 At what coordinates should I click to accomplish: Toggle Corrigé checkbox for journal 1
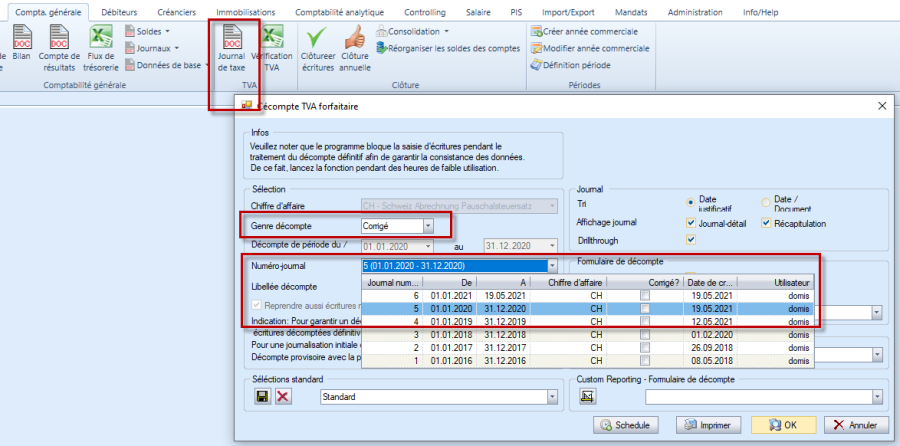[x=645, y=360]
